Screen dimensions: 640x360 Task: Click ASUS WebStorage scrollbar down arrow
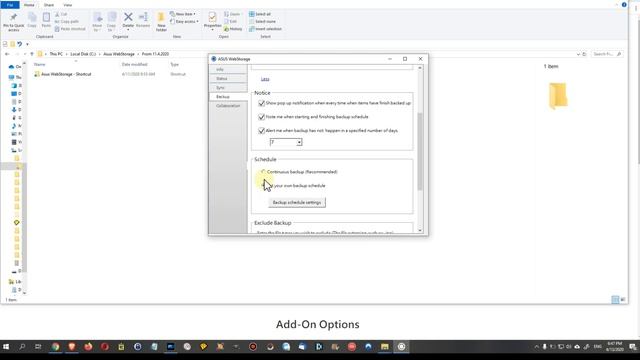pyautogui.click(x=420, y=231)
